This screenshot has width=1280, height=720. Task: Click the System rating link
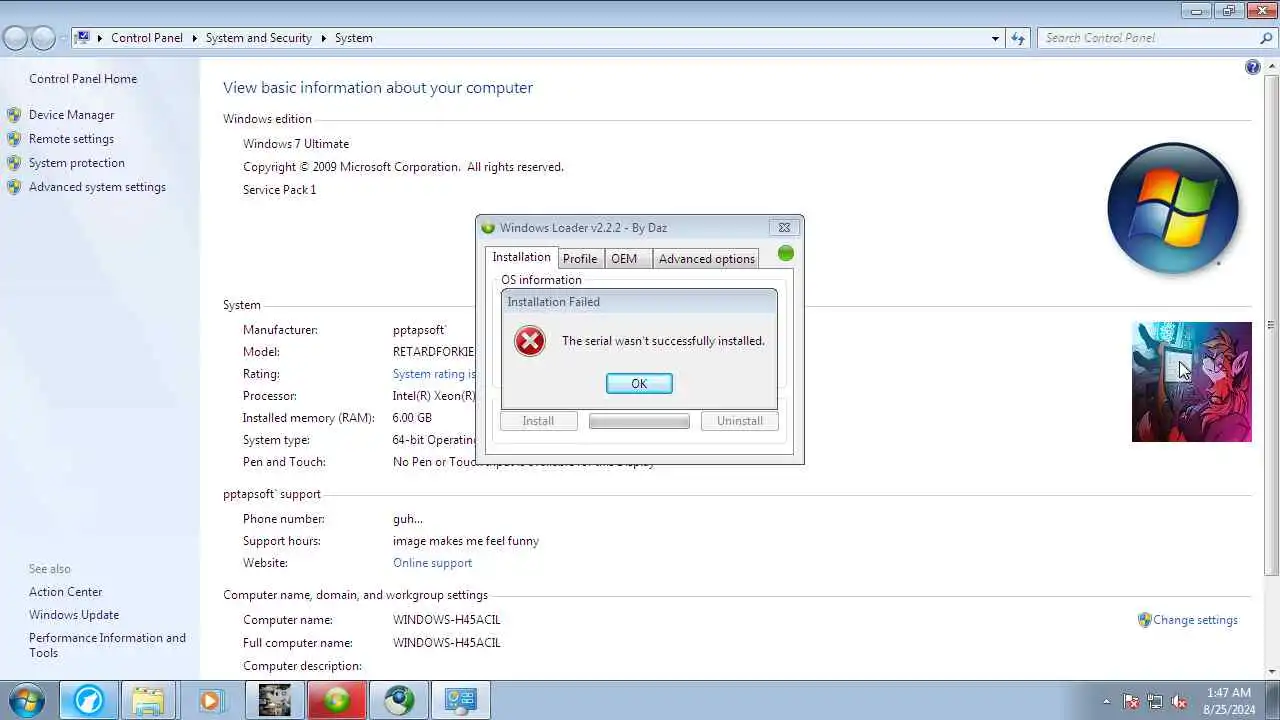pyautogui.click(x=434, y=374)
